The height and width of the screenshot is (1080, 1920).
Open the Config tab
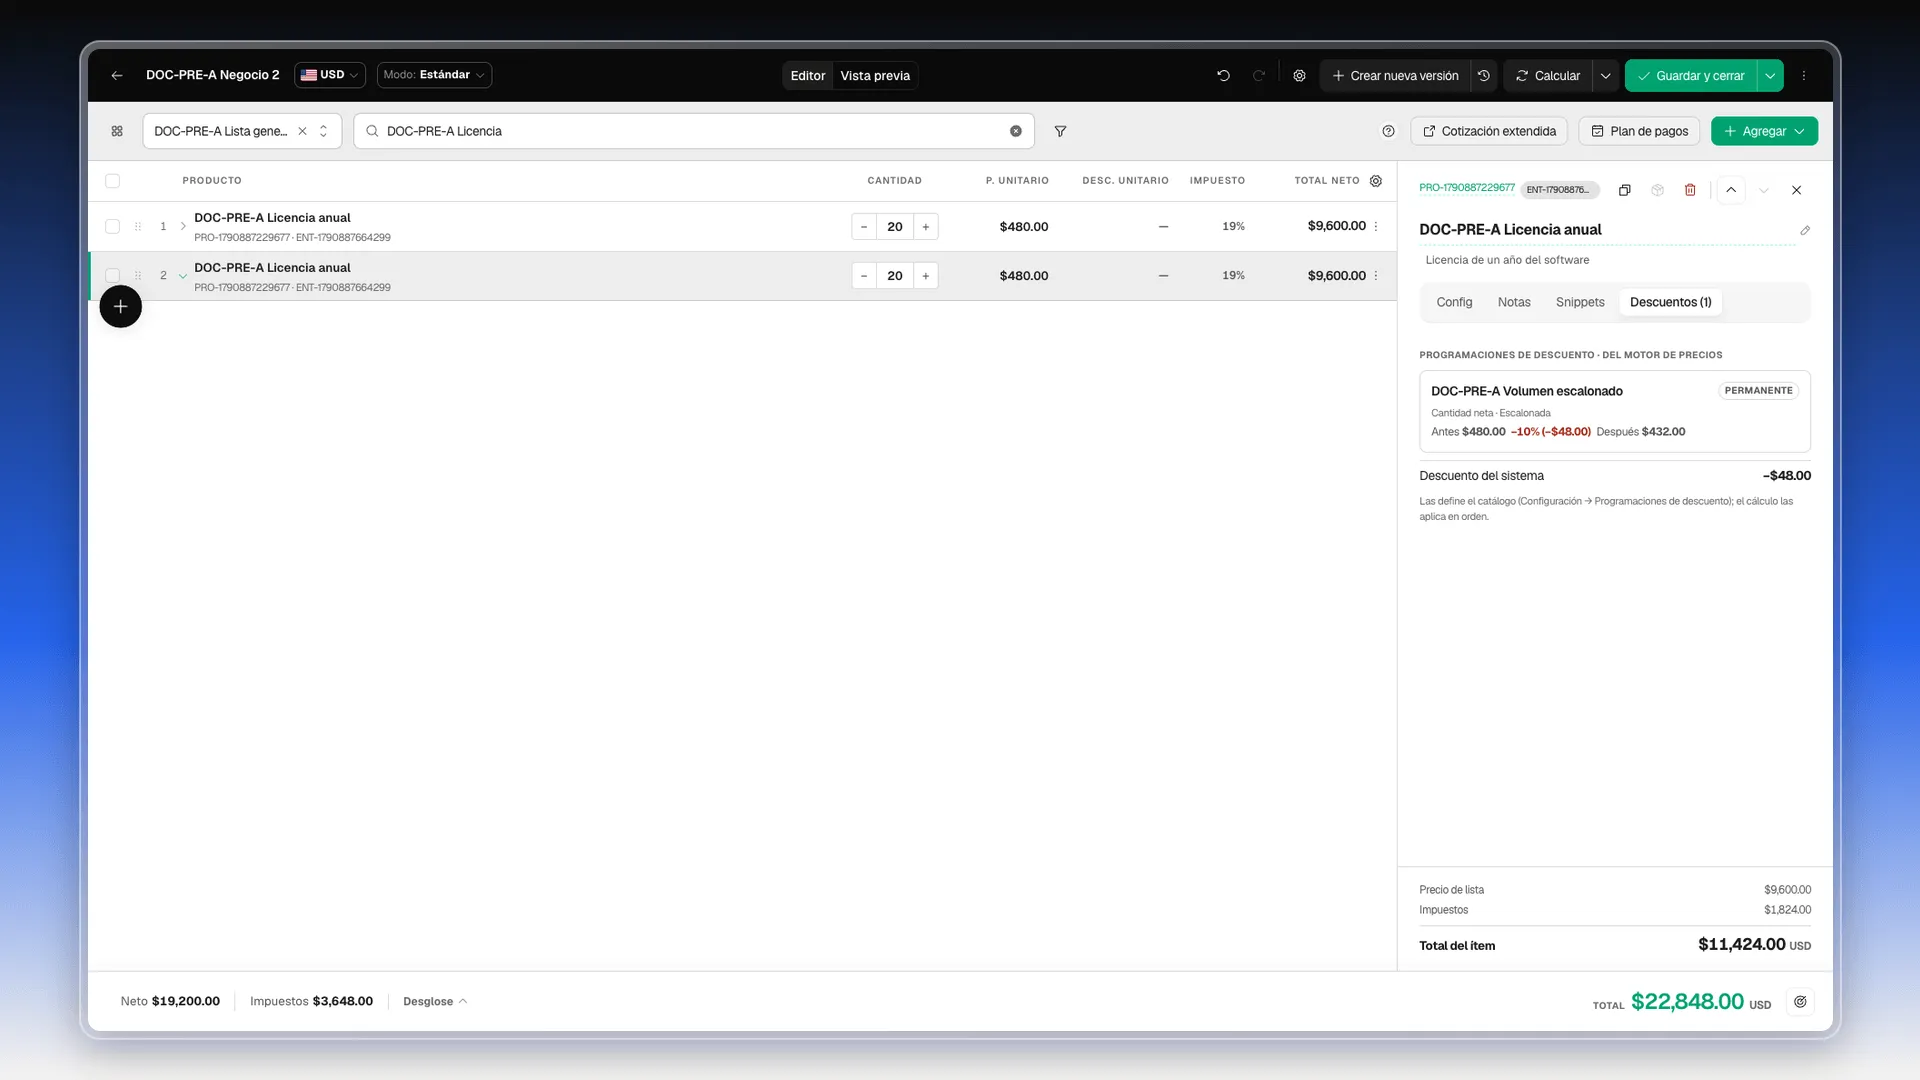pos(1454,302)
